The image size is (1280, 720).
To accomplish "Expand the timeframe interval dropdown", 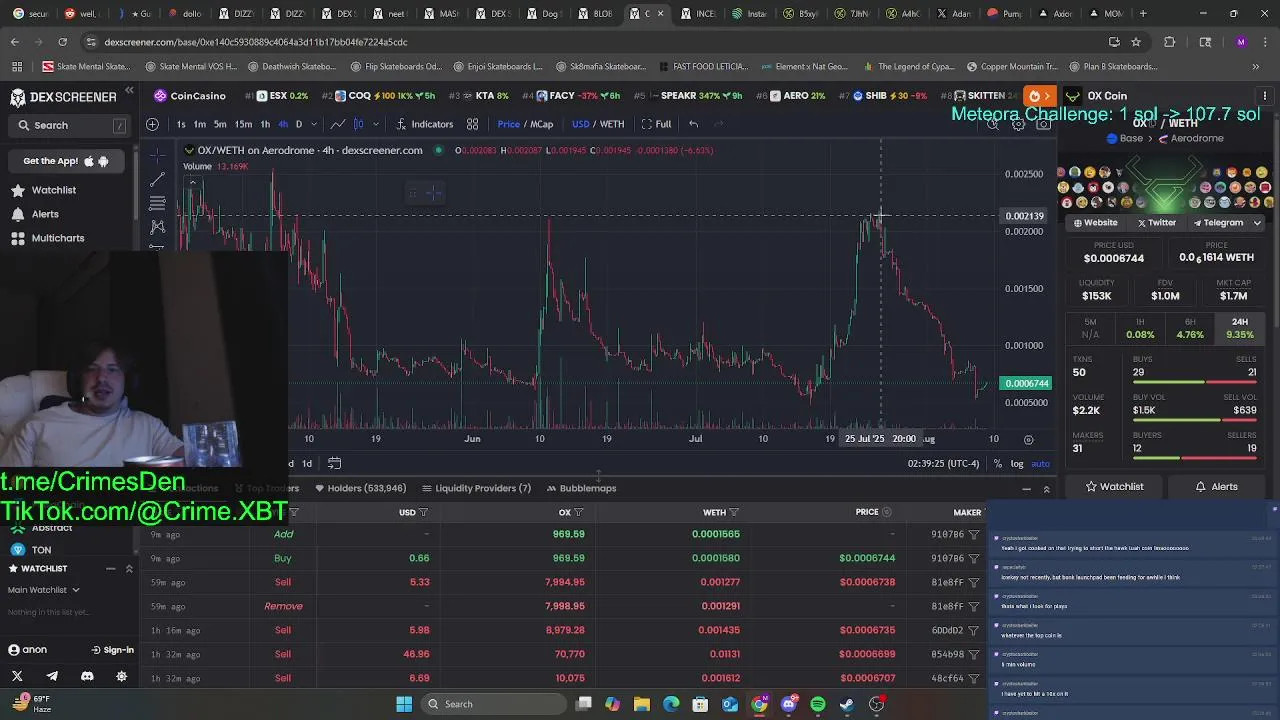I will [313, 124].
